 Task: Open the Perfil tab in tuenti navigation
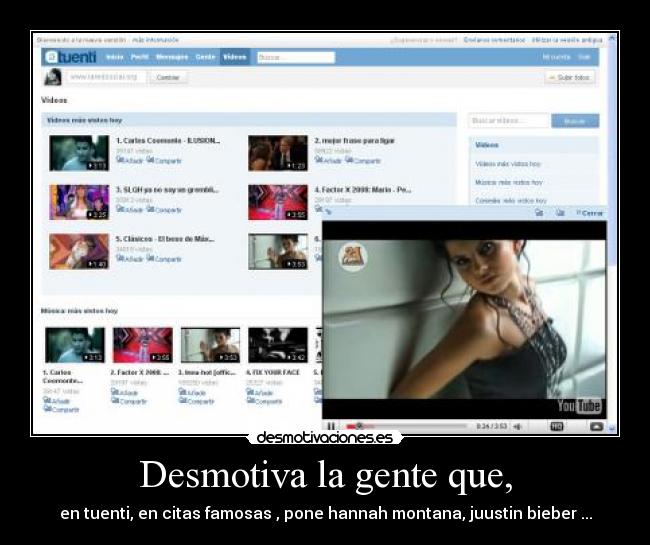[x=140, y=57]
